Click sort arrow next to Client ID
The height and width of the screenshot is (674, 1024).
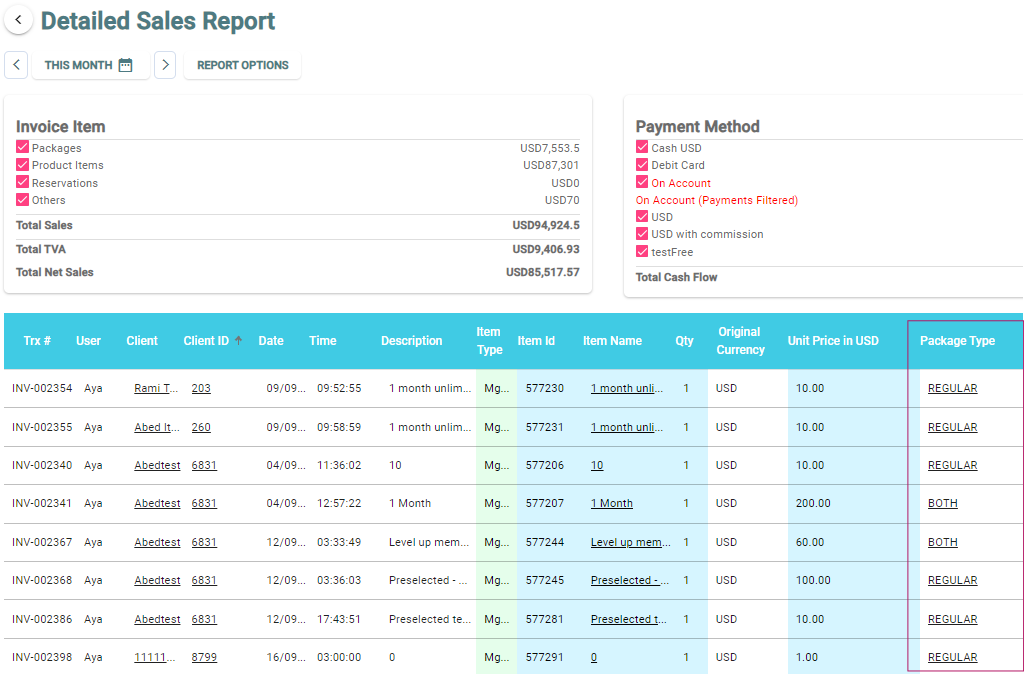[239, 341]
